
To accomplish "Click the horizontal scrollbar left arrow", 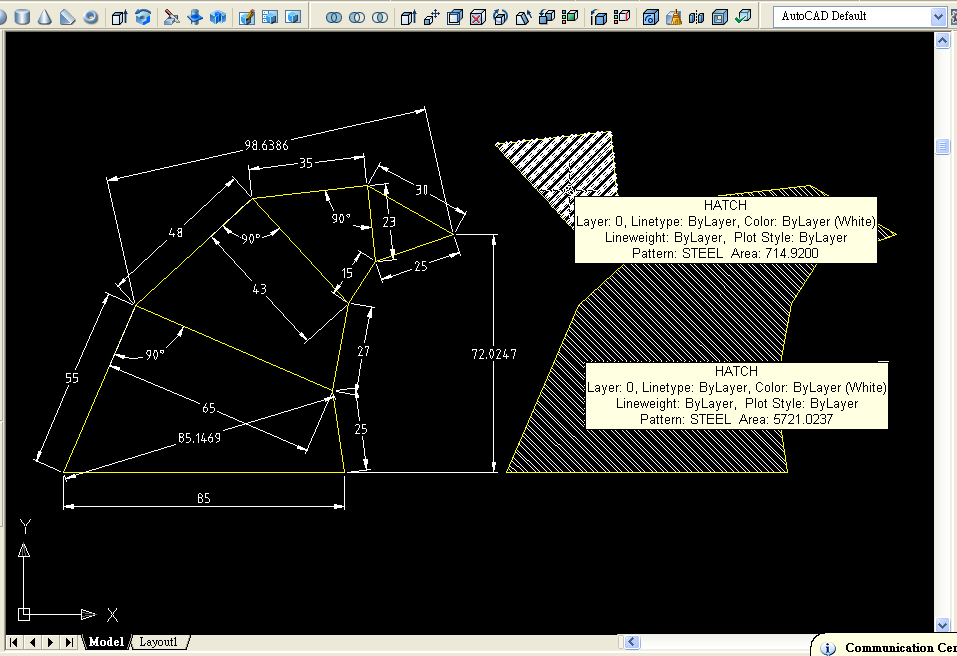I will click(632, 642).
